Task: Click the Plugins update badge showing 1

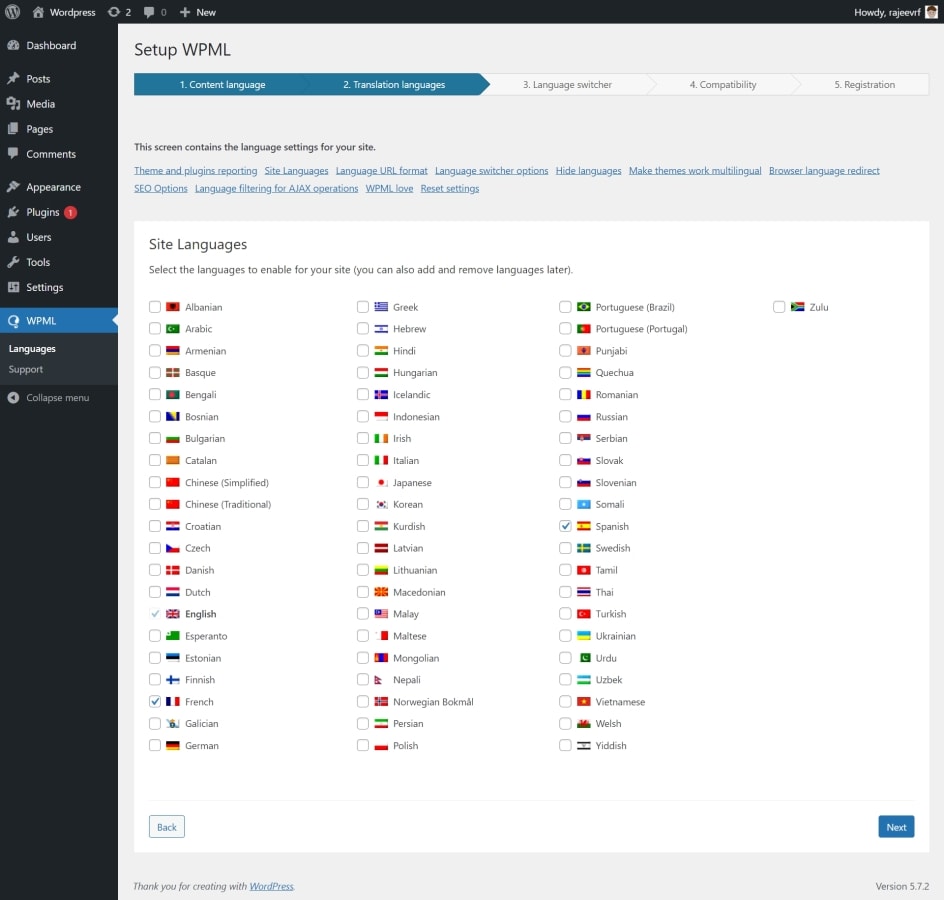Action: tap(70, 212)
